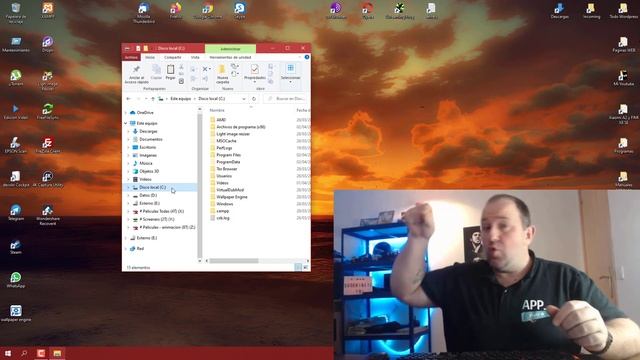
Task: Click taskbar search magnifier icon
Action: (x=24, y=353)
